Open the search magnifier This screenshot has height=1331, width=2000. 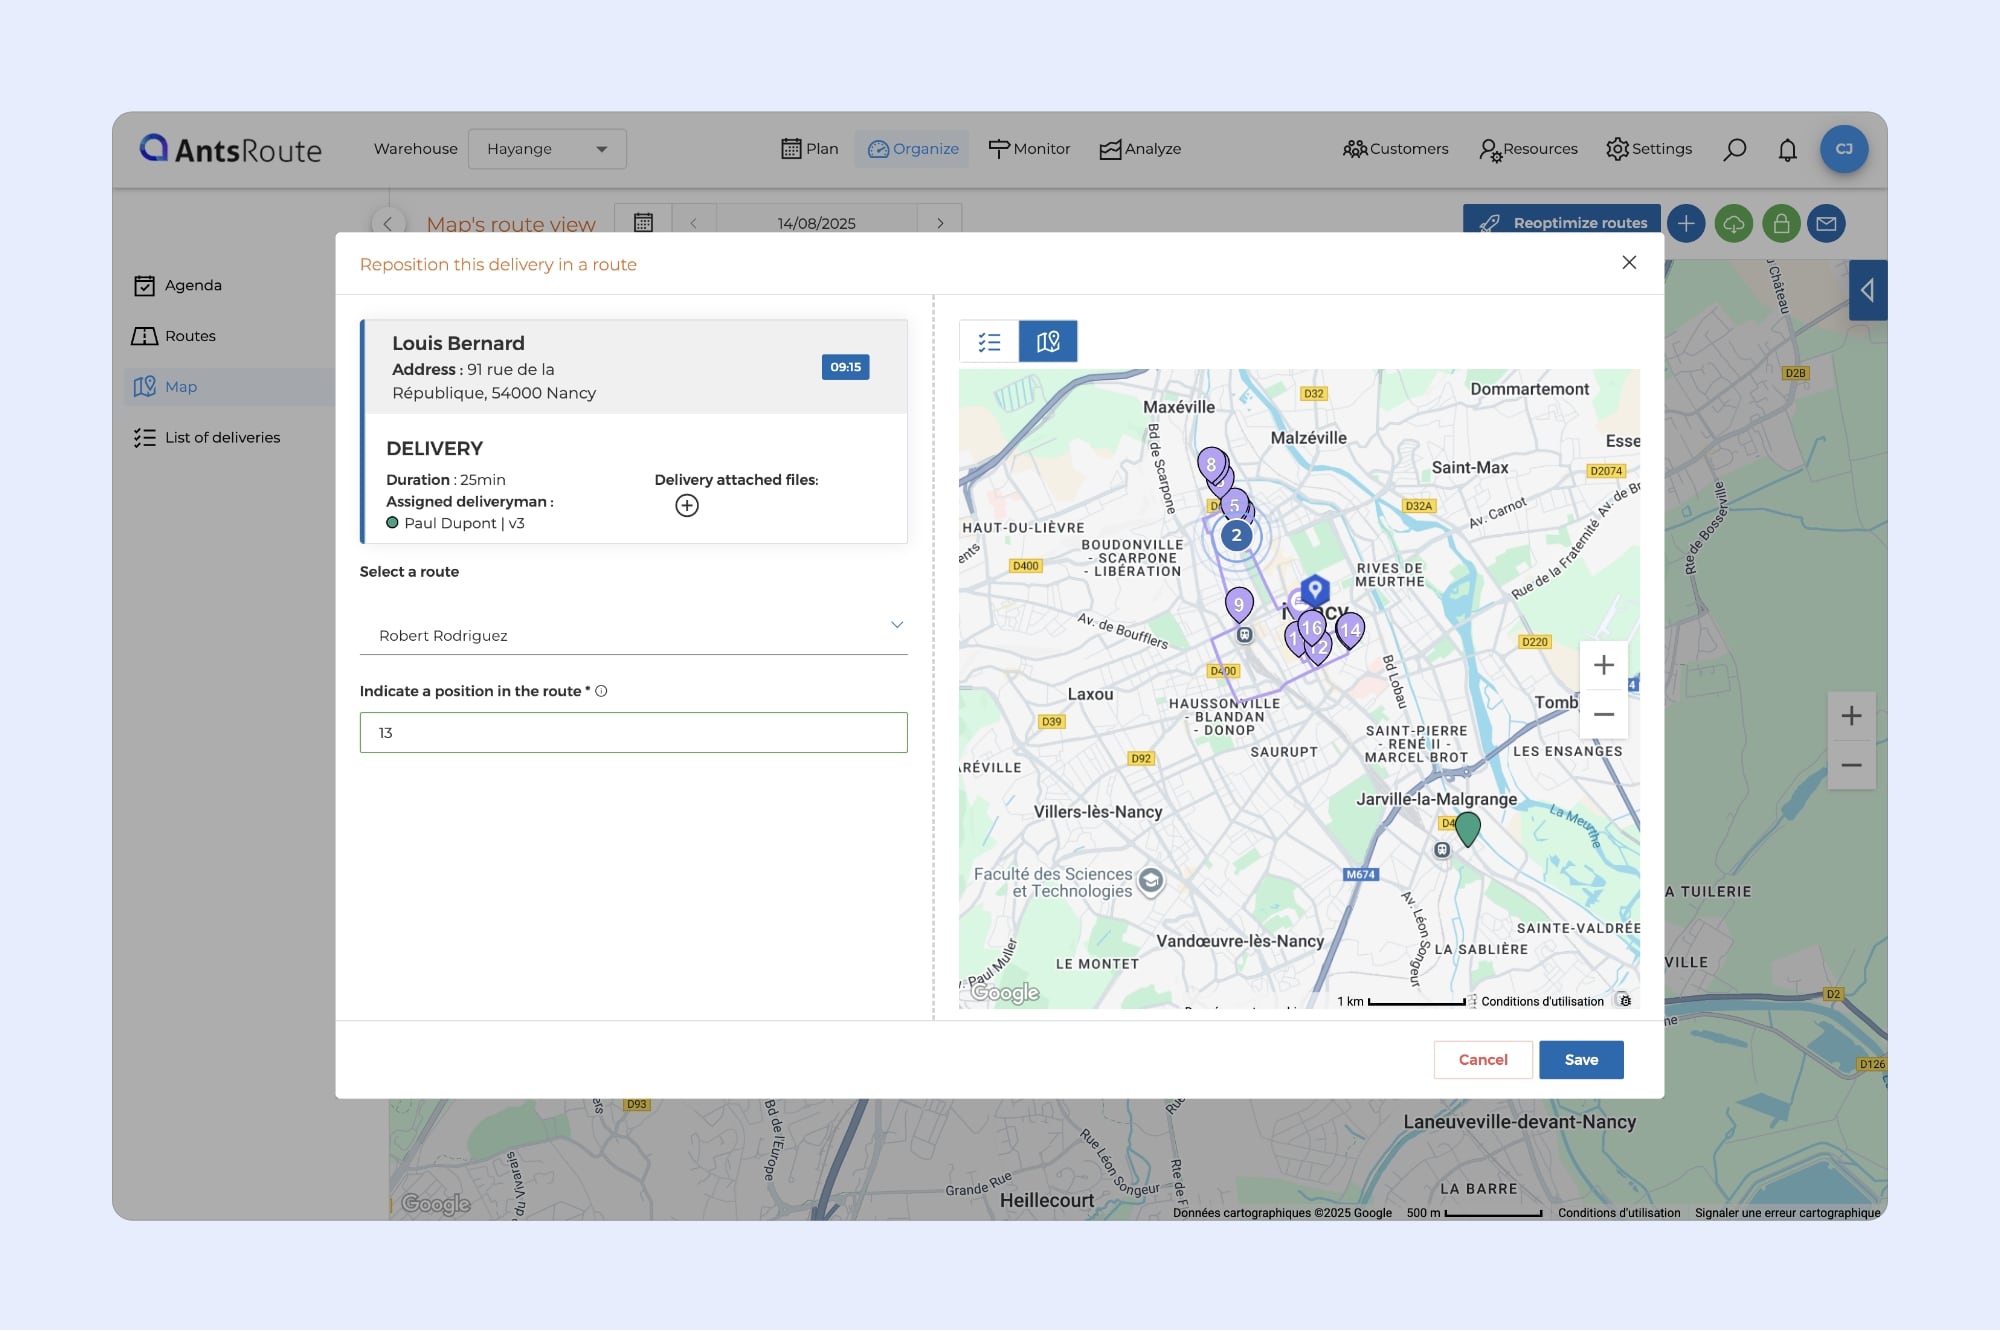coord(1735,150)
